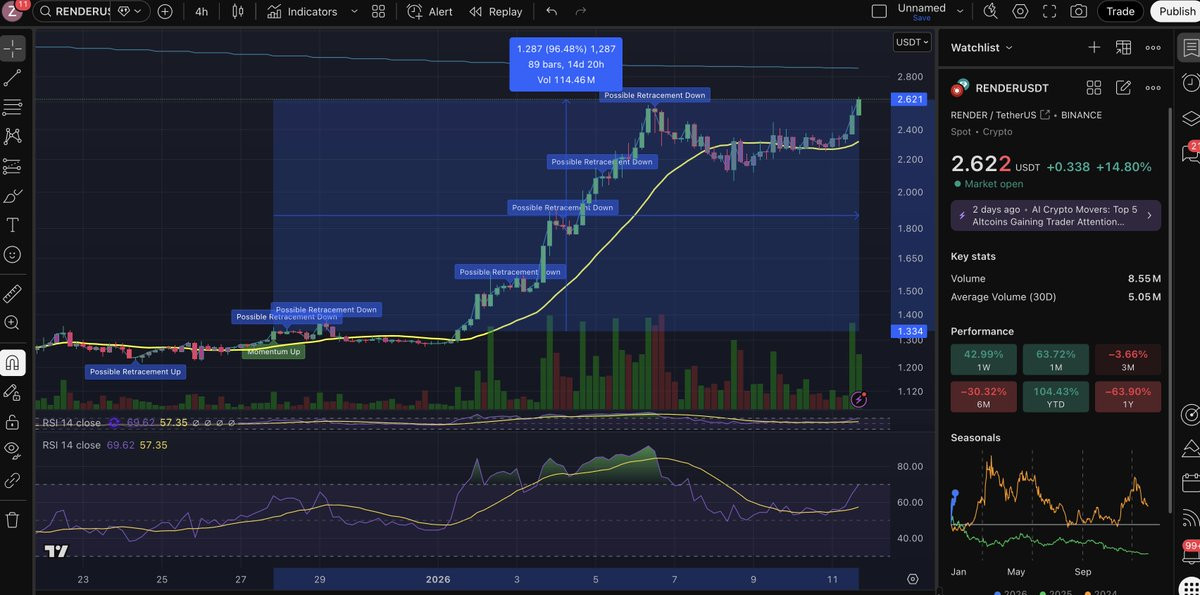Add symbol to watchlist
Image resolution: width=1200 pixels, height=595 pixels.
(x=1094, y=47)
